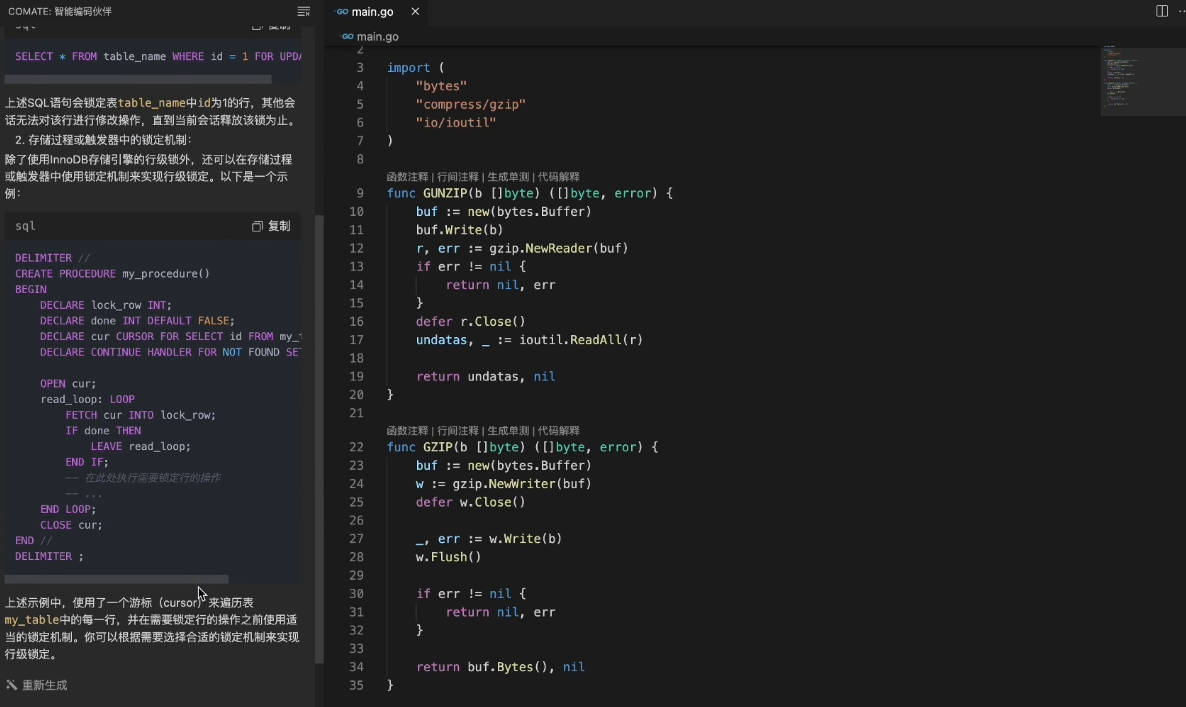Click 代码解释 above func GZIP

click(x=558, y=430)
